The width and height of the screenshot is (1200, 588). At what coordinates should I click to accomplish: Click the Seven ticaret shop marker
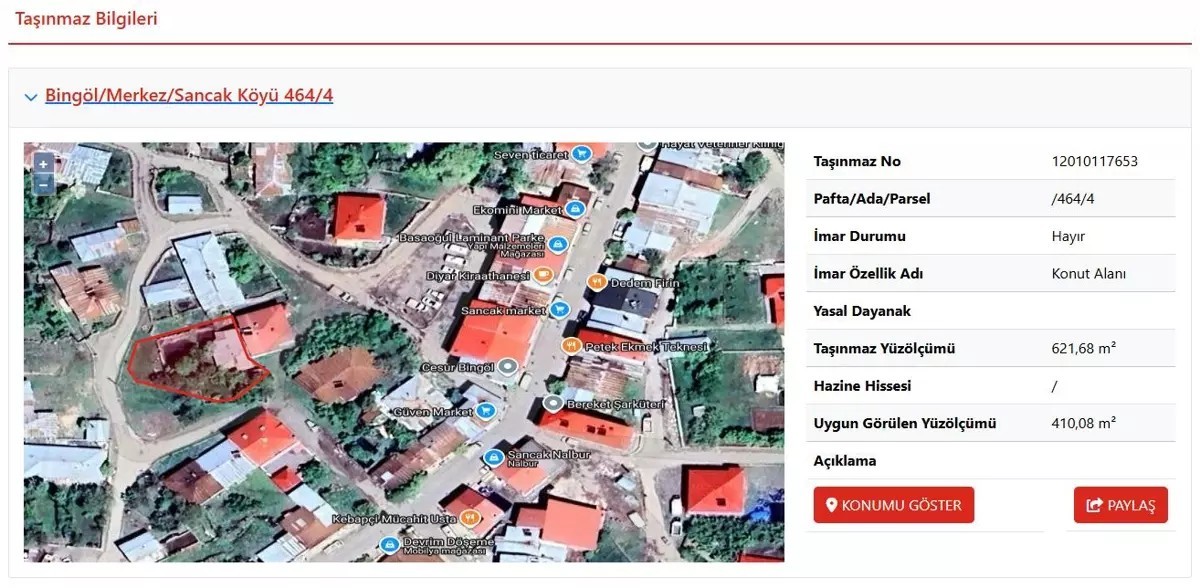580,154
